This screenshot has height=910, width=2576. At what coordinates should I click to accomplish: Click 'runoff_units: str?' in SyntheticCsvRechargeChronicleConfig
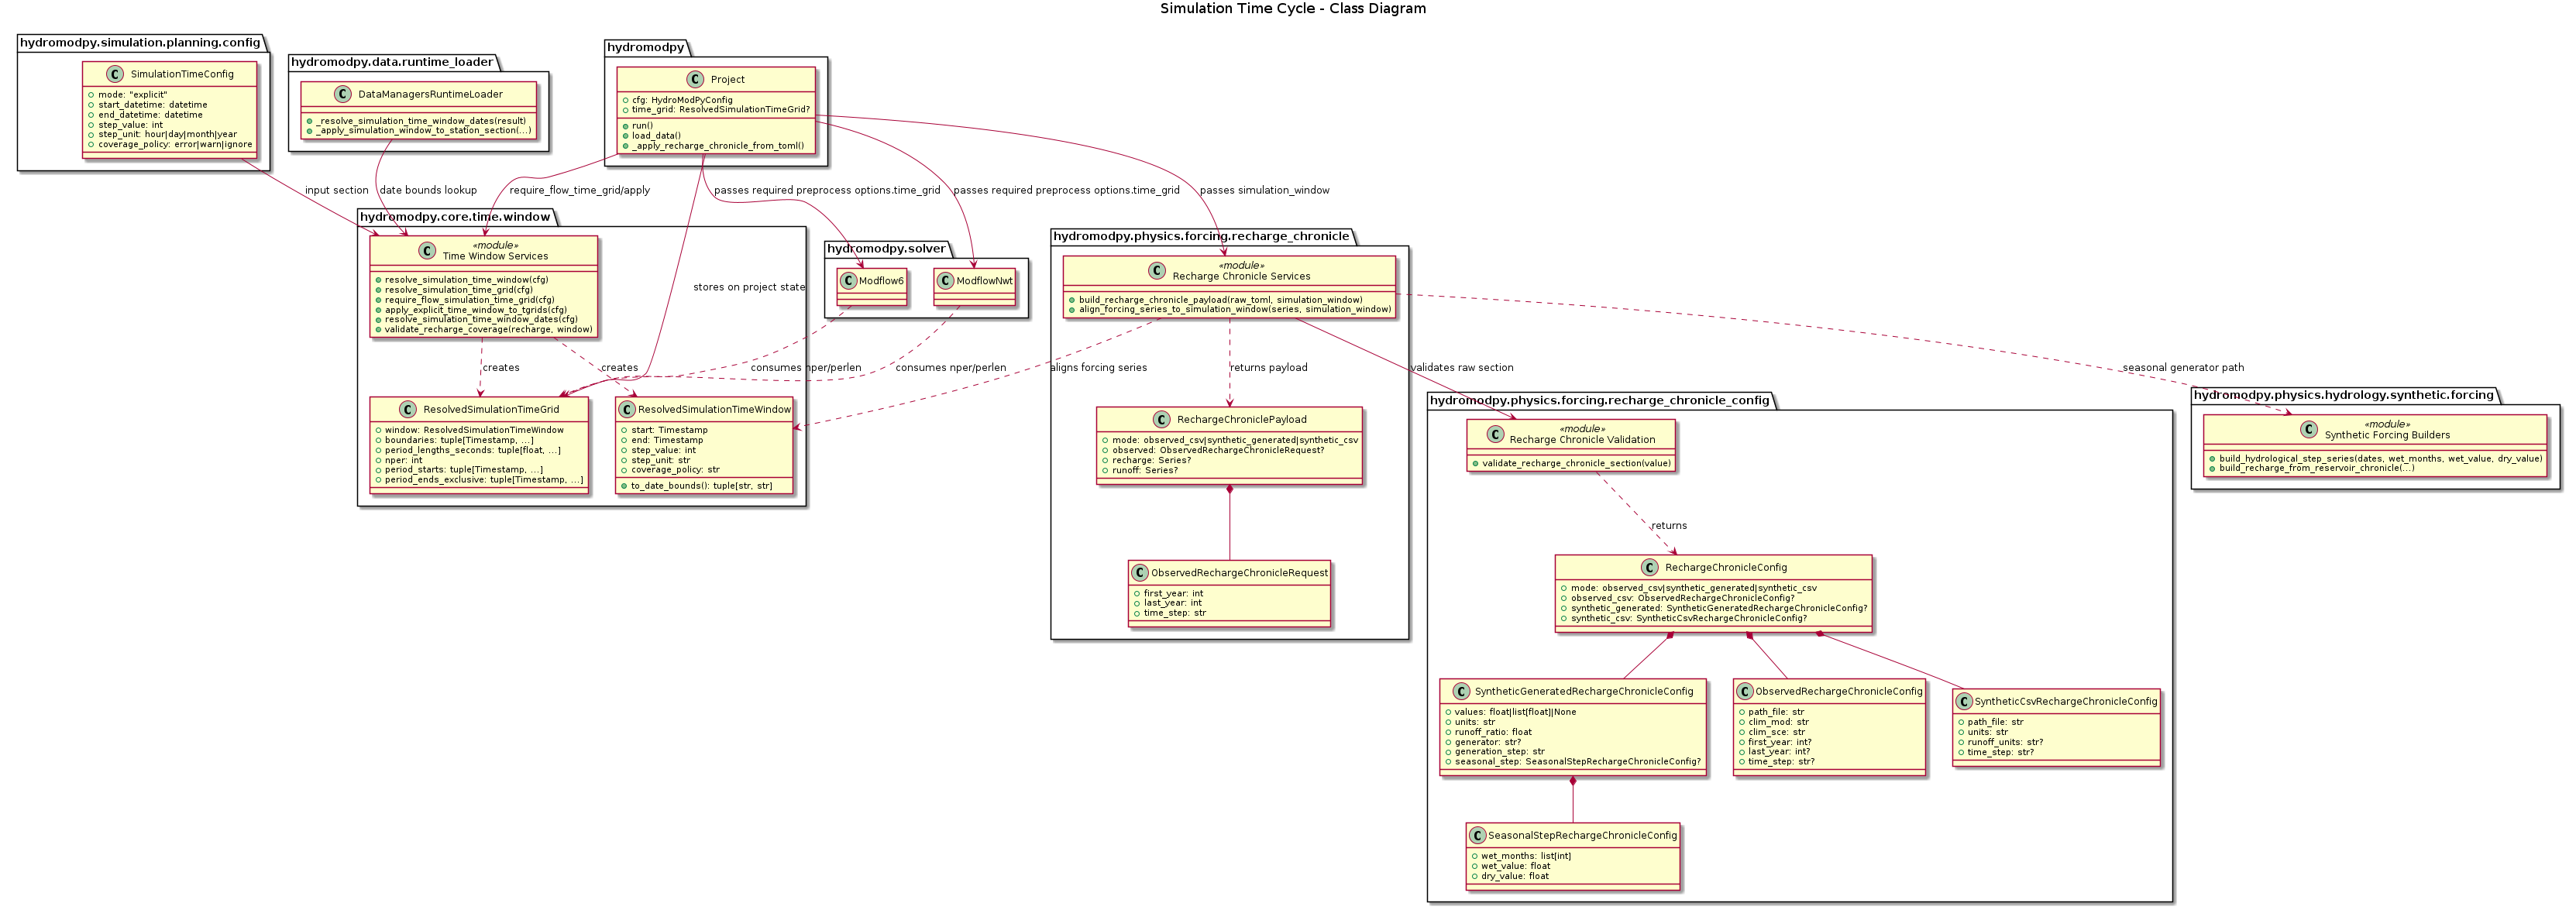coord(2005,742)
